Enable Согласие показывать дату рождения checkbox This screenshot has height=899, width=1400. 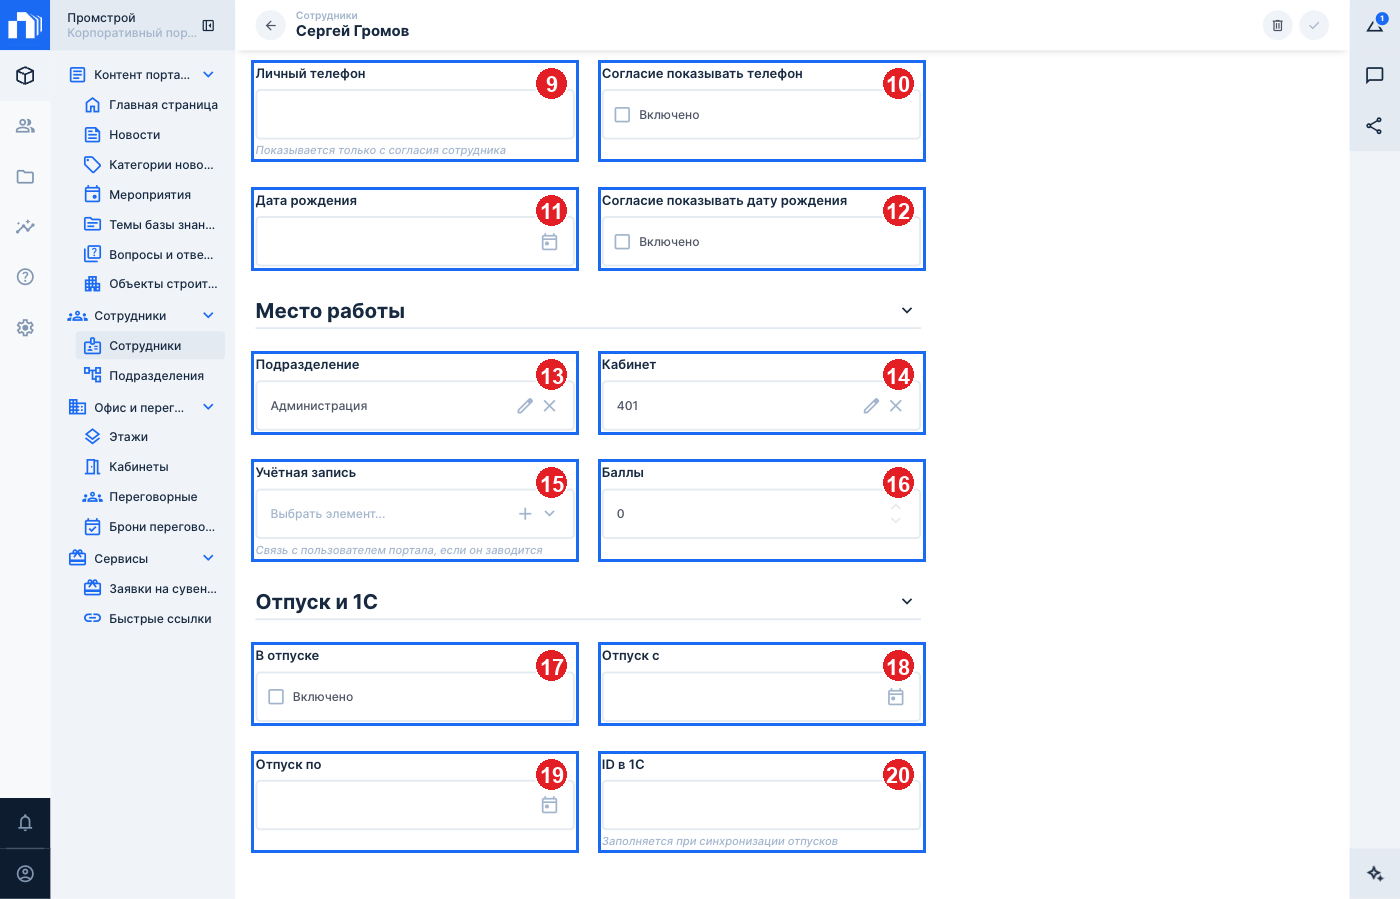point(622,242)
